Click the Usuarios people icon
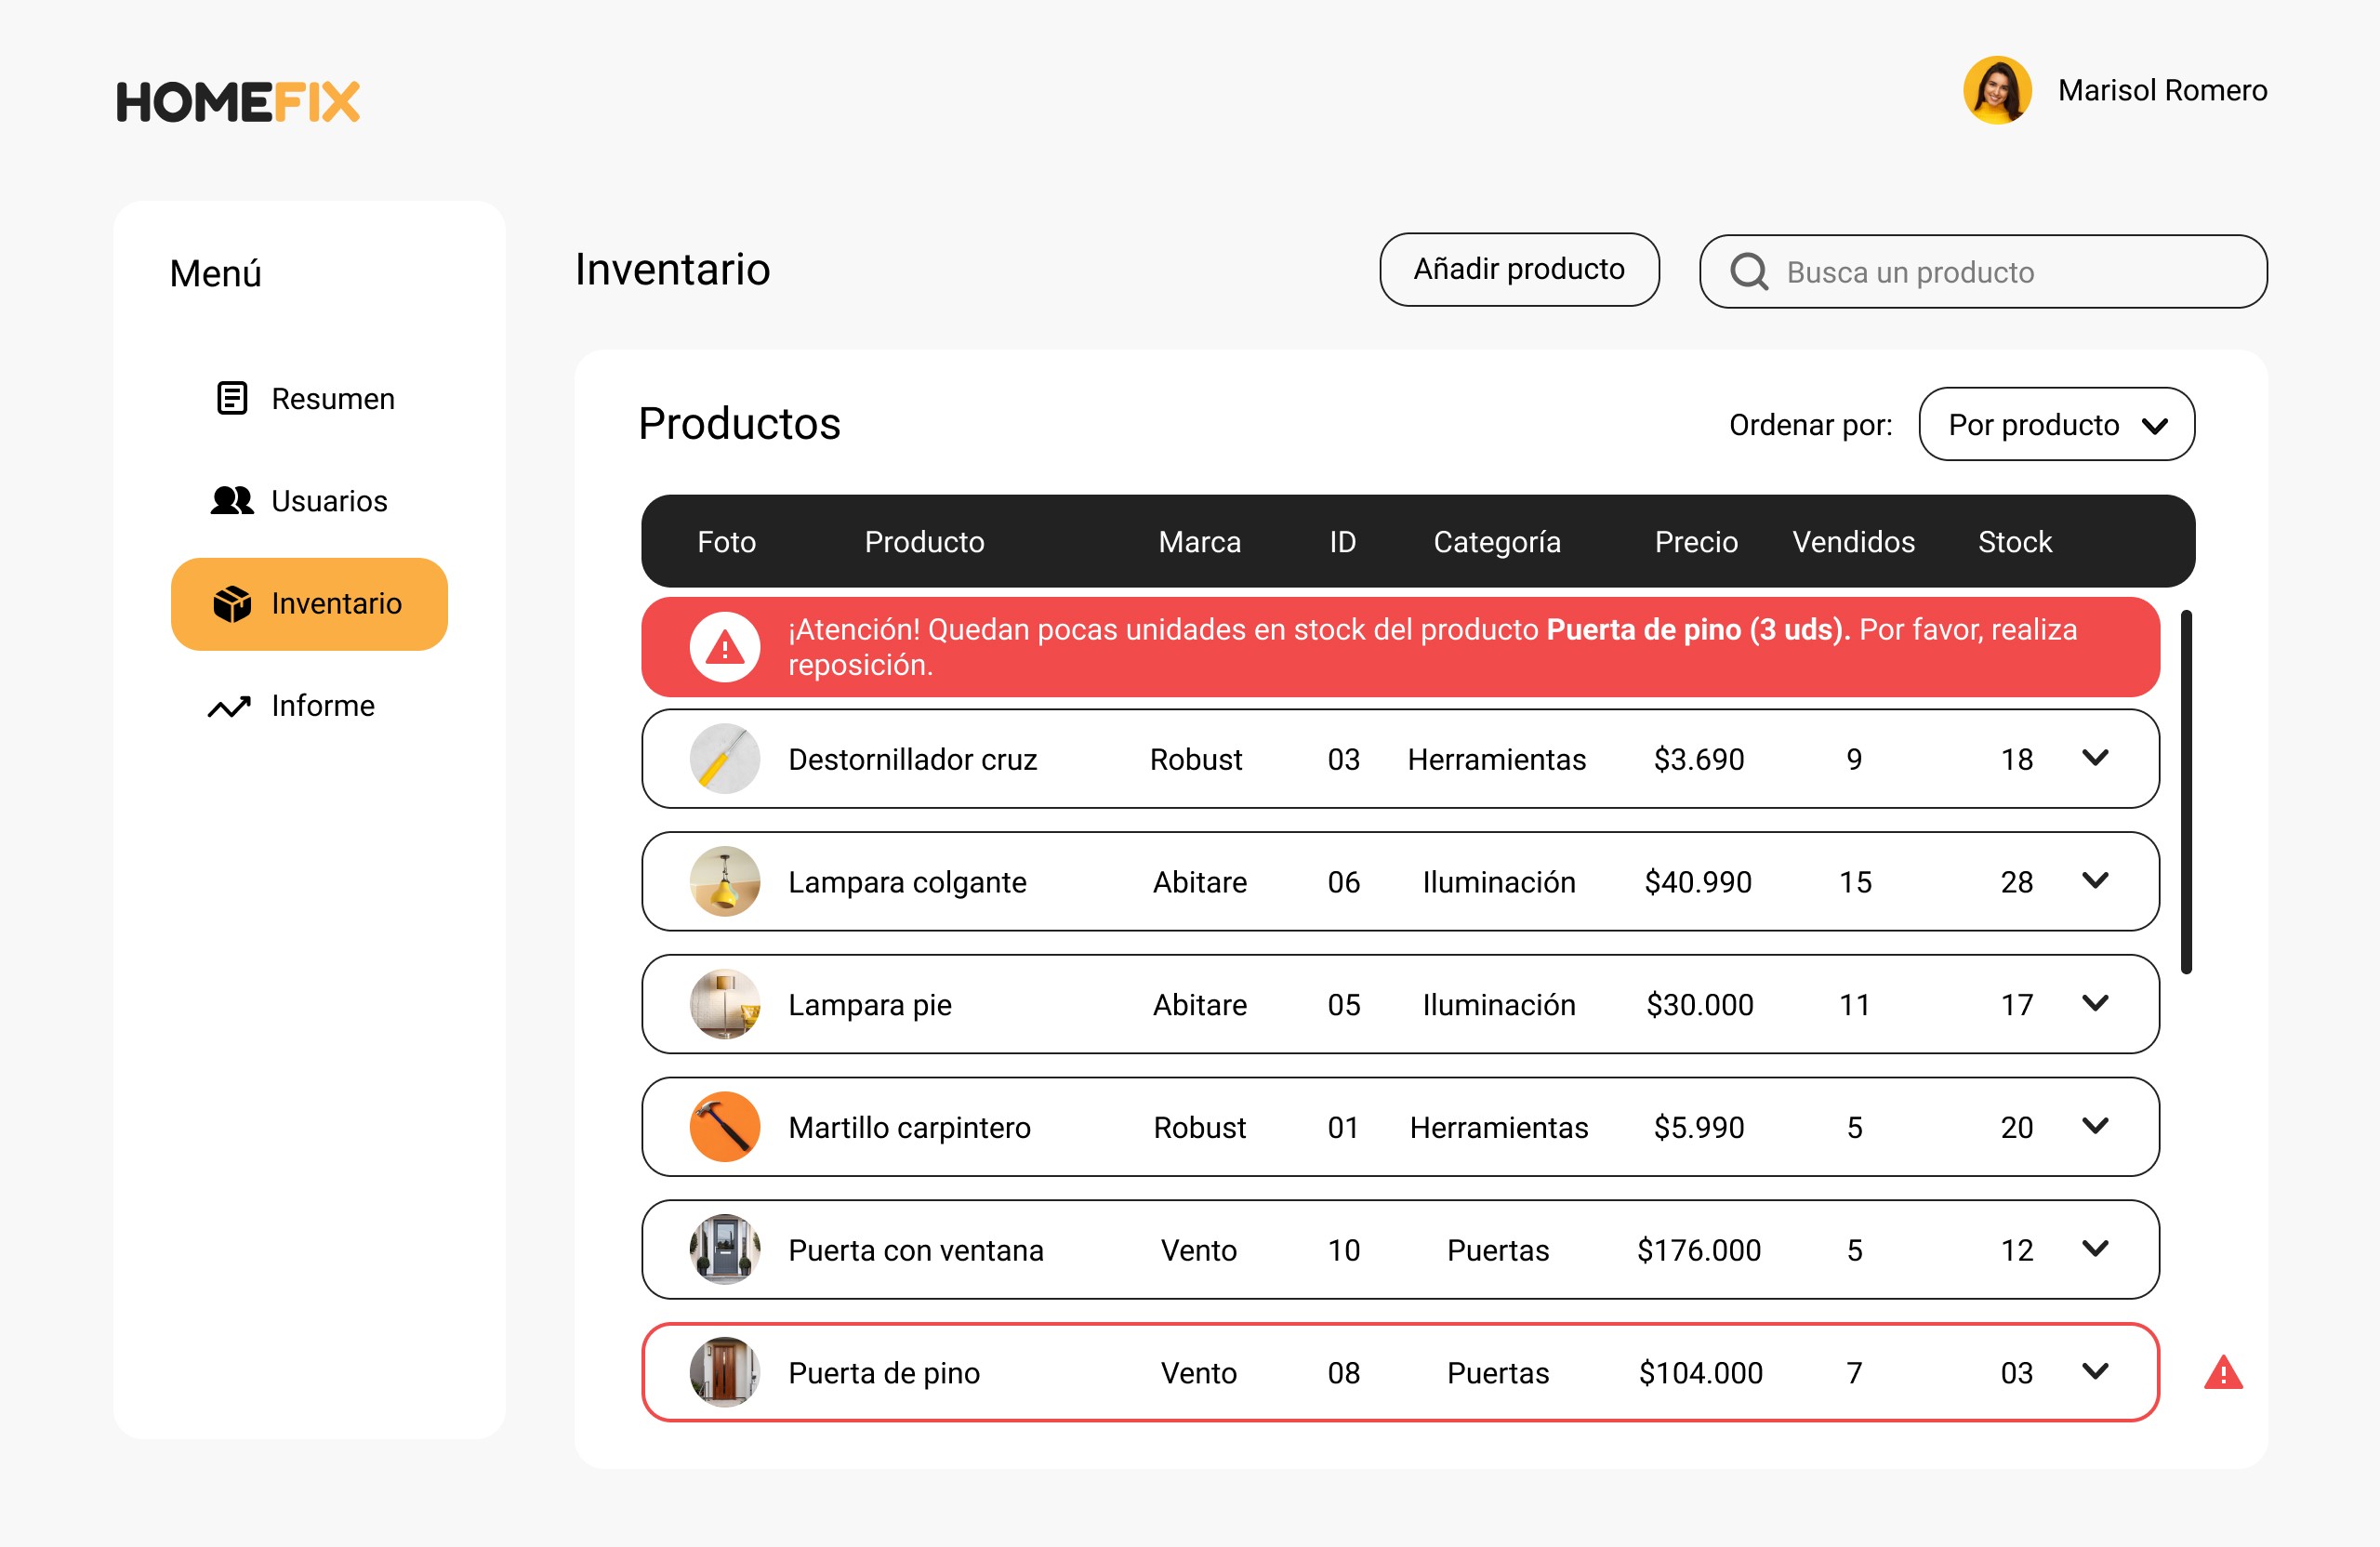This screenshot has height=1547, width=2380. pos(232,500)
